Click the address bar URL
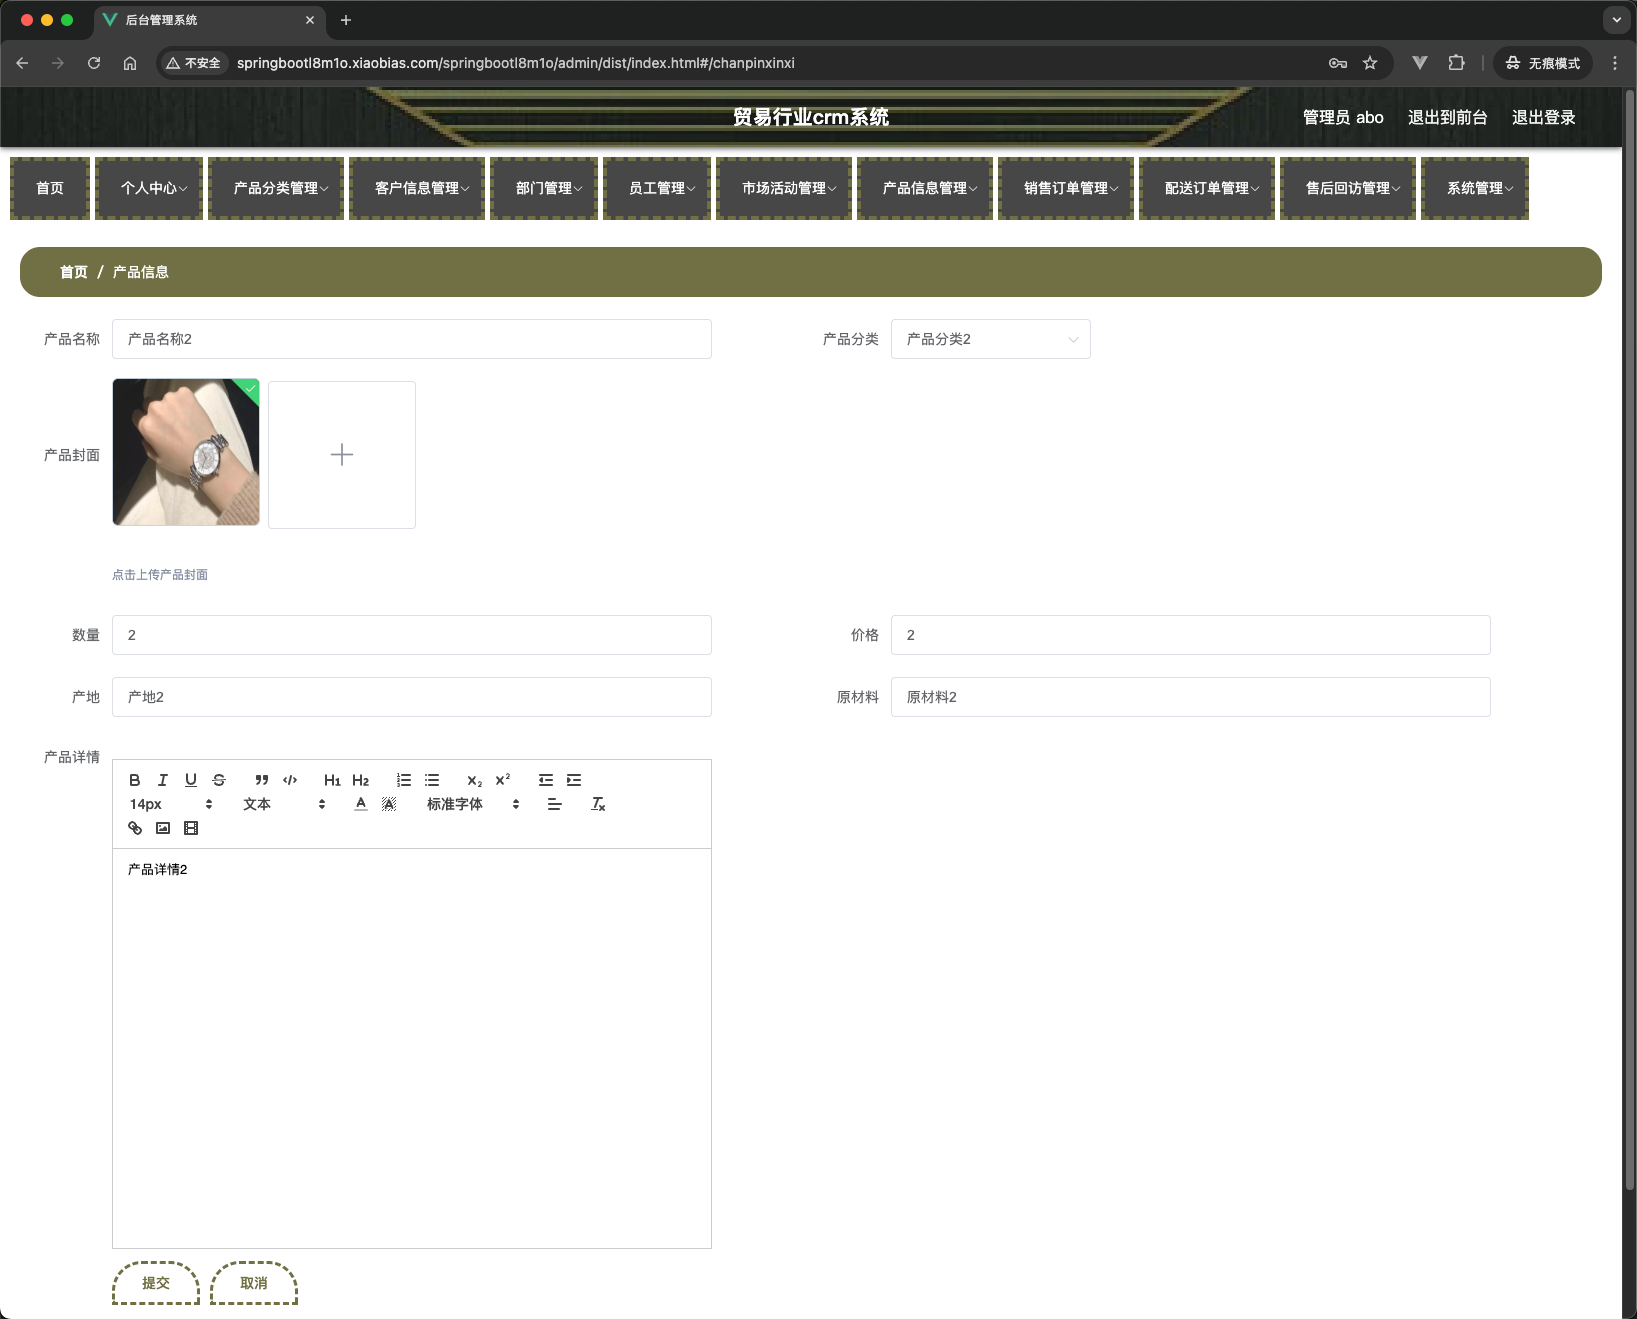The height and width of the screenshot is (1319, 1637). pyautogui.click(x=516, y=63)
